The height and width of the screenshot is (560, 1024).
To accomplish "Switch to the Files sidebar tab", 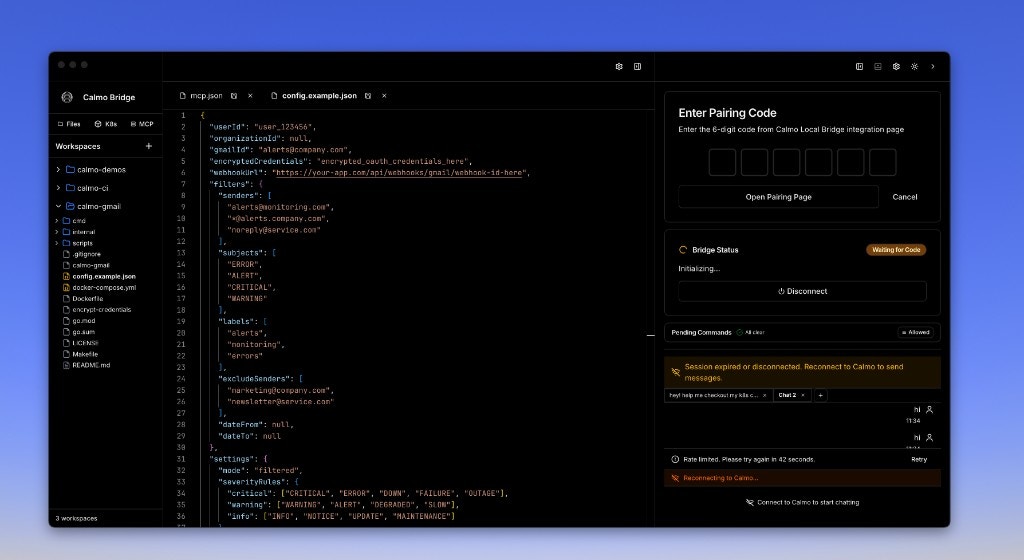I will pos(69,124).
